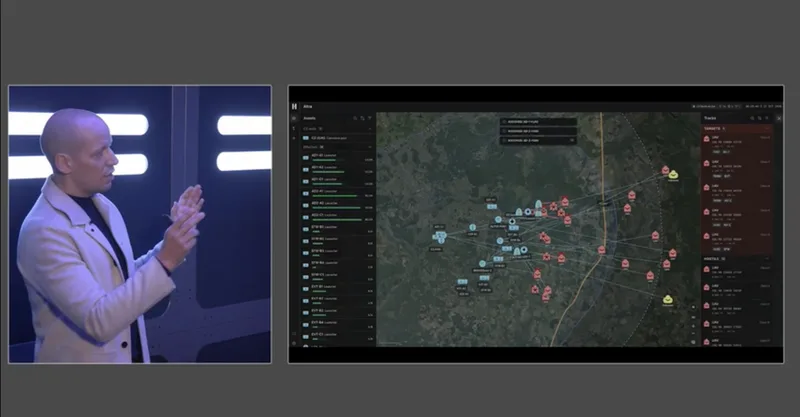Select the first UAV entry under Hostile
The image size is (800, 417).
[x=738, y=272]
